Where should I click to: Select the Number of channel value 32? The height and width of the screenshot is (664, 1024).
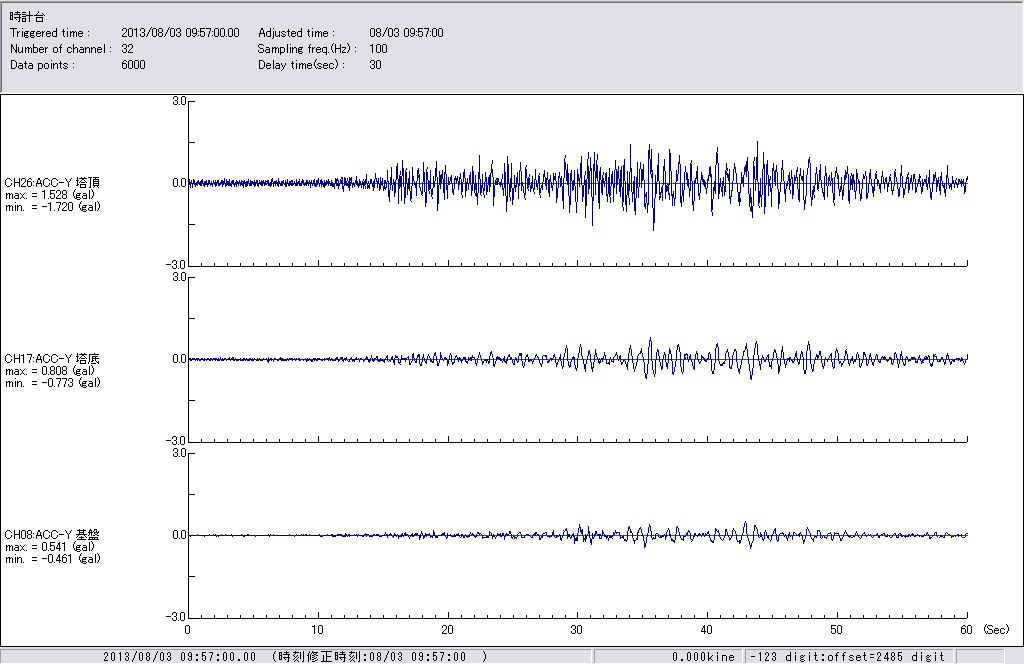128,49
